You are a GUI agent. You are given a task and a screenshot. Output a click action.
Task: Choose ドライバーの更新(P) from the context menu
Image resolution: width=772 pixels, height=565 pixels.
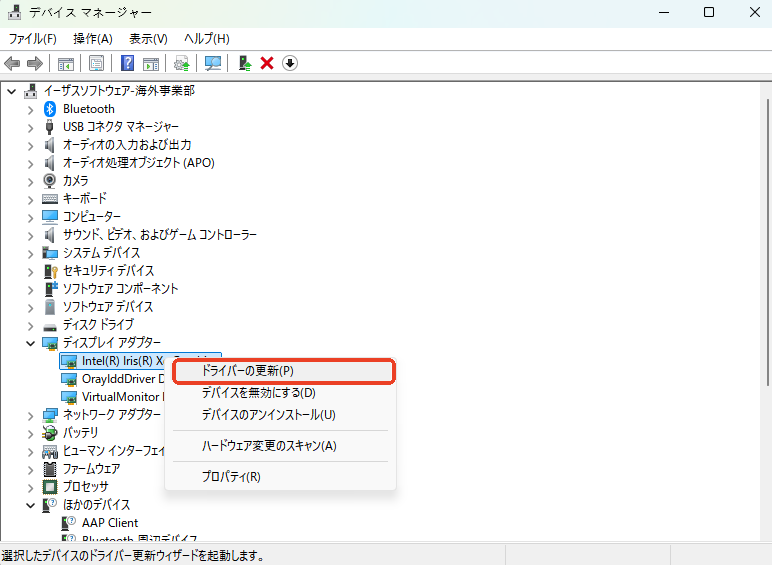(x=247, y=371)
